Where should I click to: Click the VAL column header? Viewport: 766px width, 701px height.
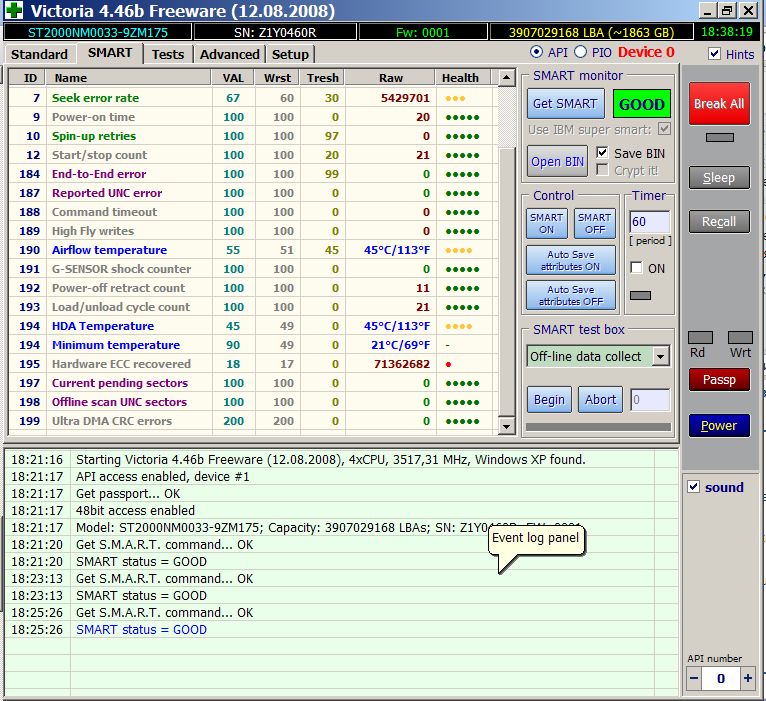tap(233, 78)
